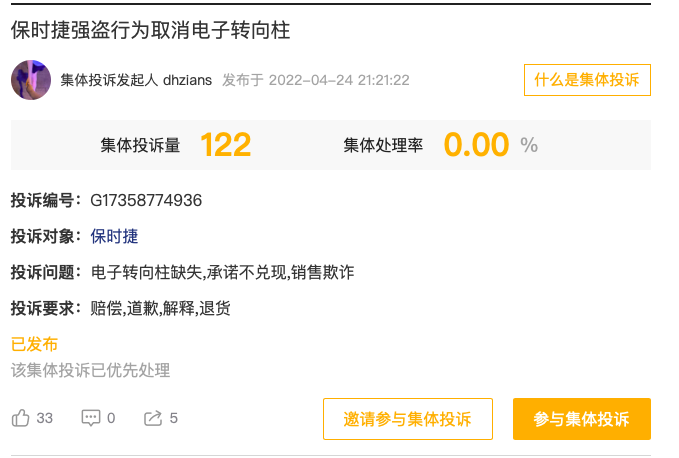Click the 投诉问题 description text
Viewport: 679px width, 458px height.
[222, 272]
